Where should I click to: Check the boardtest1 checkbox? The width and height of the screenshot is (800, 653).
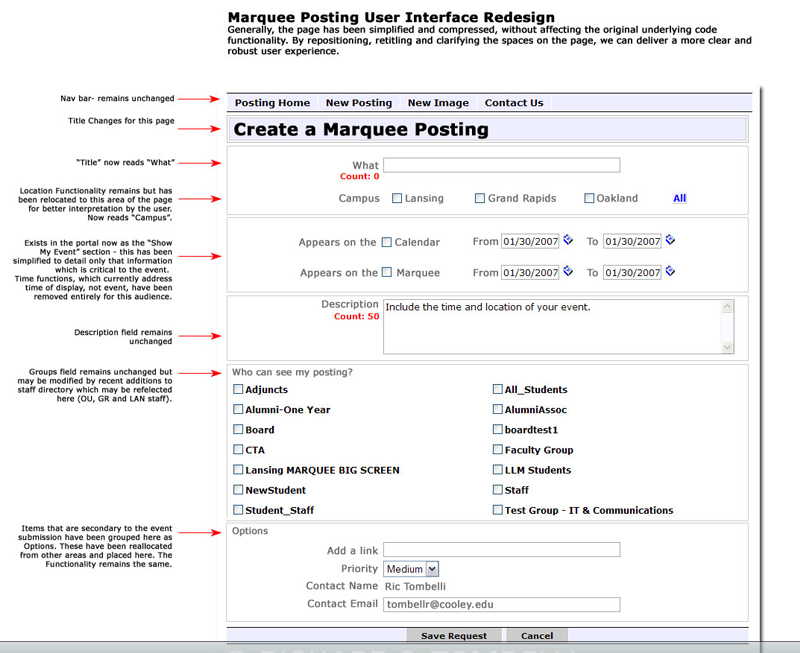click(x=497, y=430)
